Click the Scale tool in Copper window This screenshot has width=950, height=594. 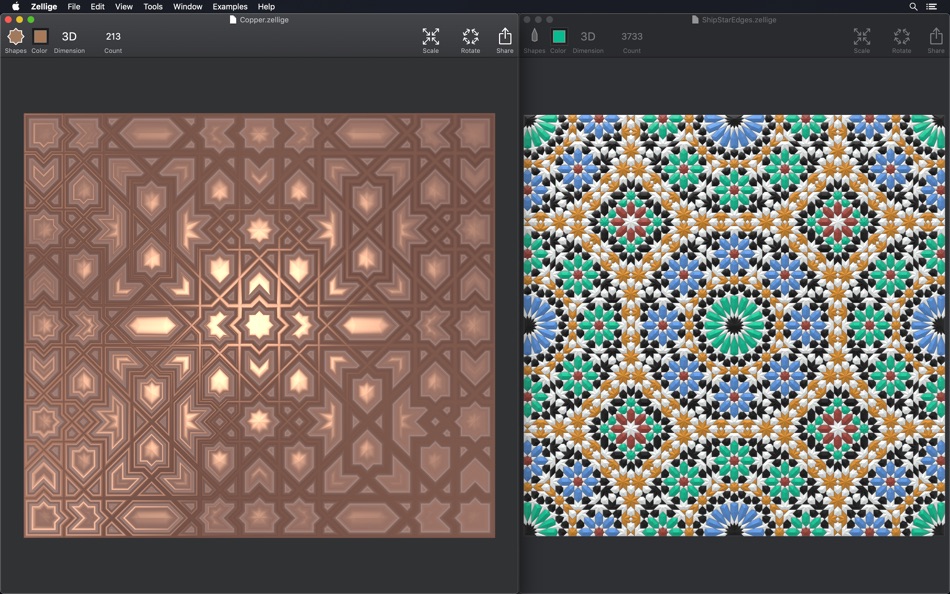coord(430,37)
